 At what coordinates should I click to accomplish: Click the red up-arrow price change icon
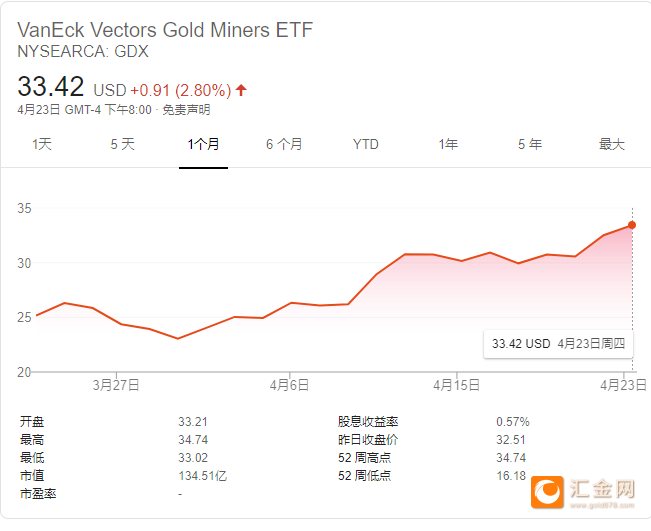tap(241, 90)
